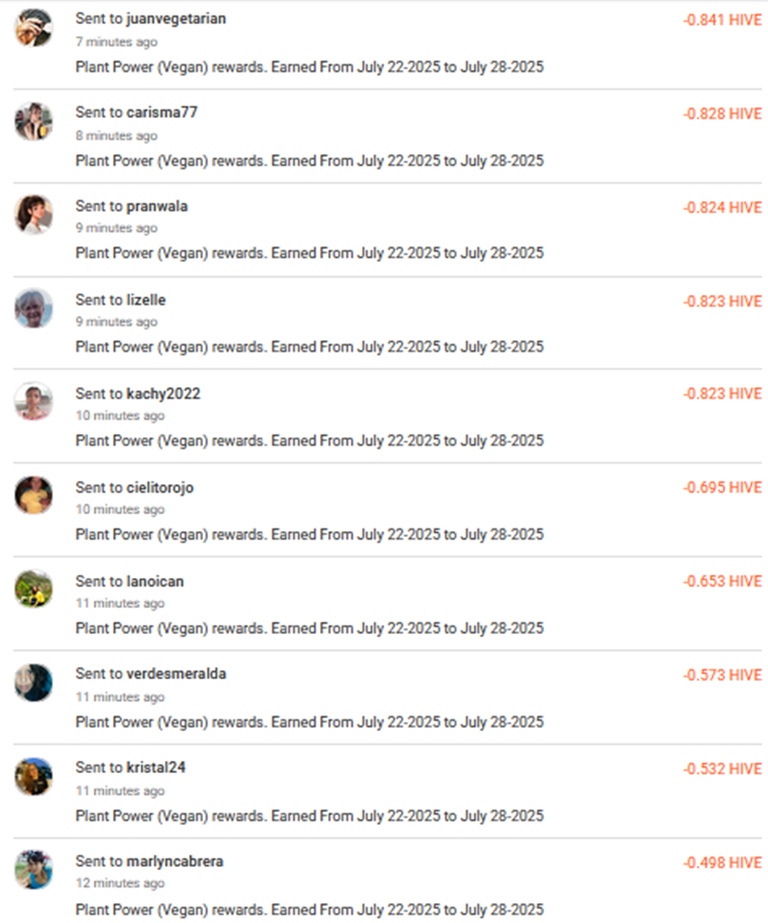Select the -0.498 HIVE transfer amount
Screen dimensions: 768x923
click(x=722, y=863)
